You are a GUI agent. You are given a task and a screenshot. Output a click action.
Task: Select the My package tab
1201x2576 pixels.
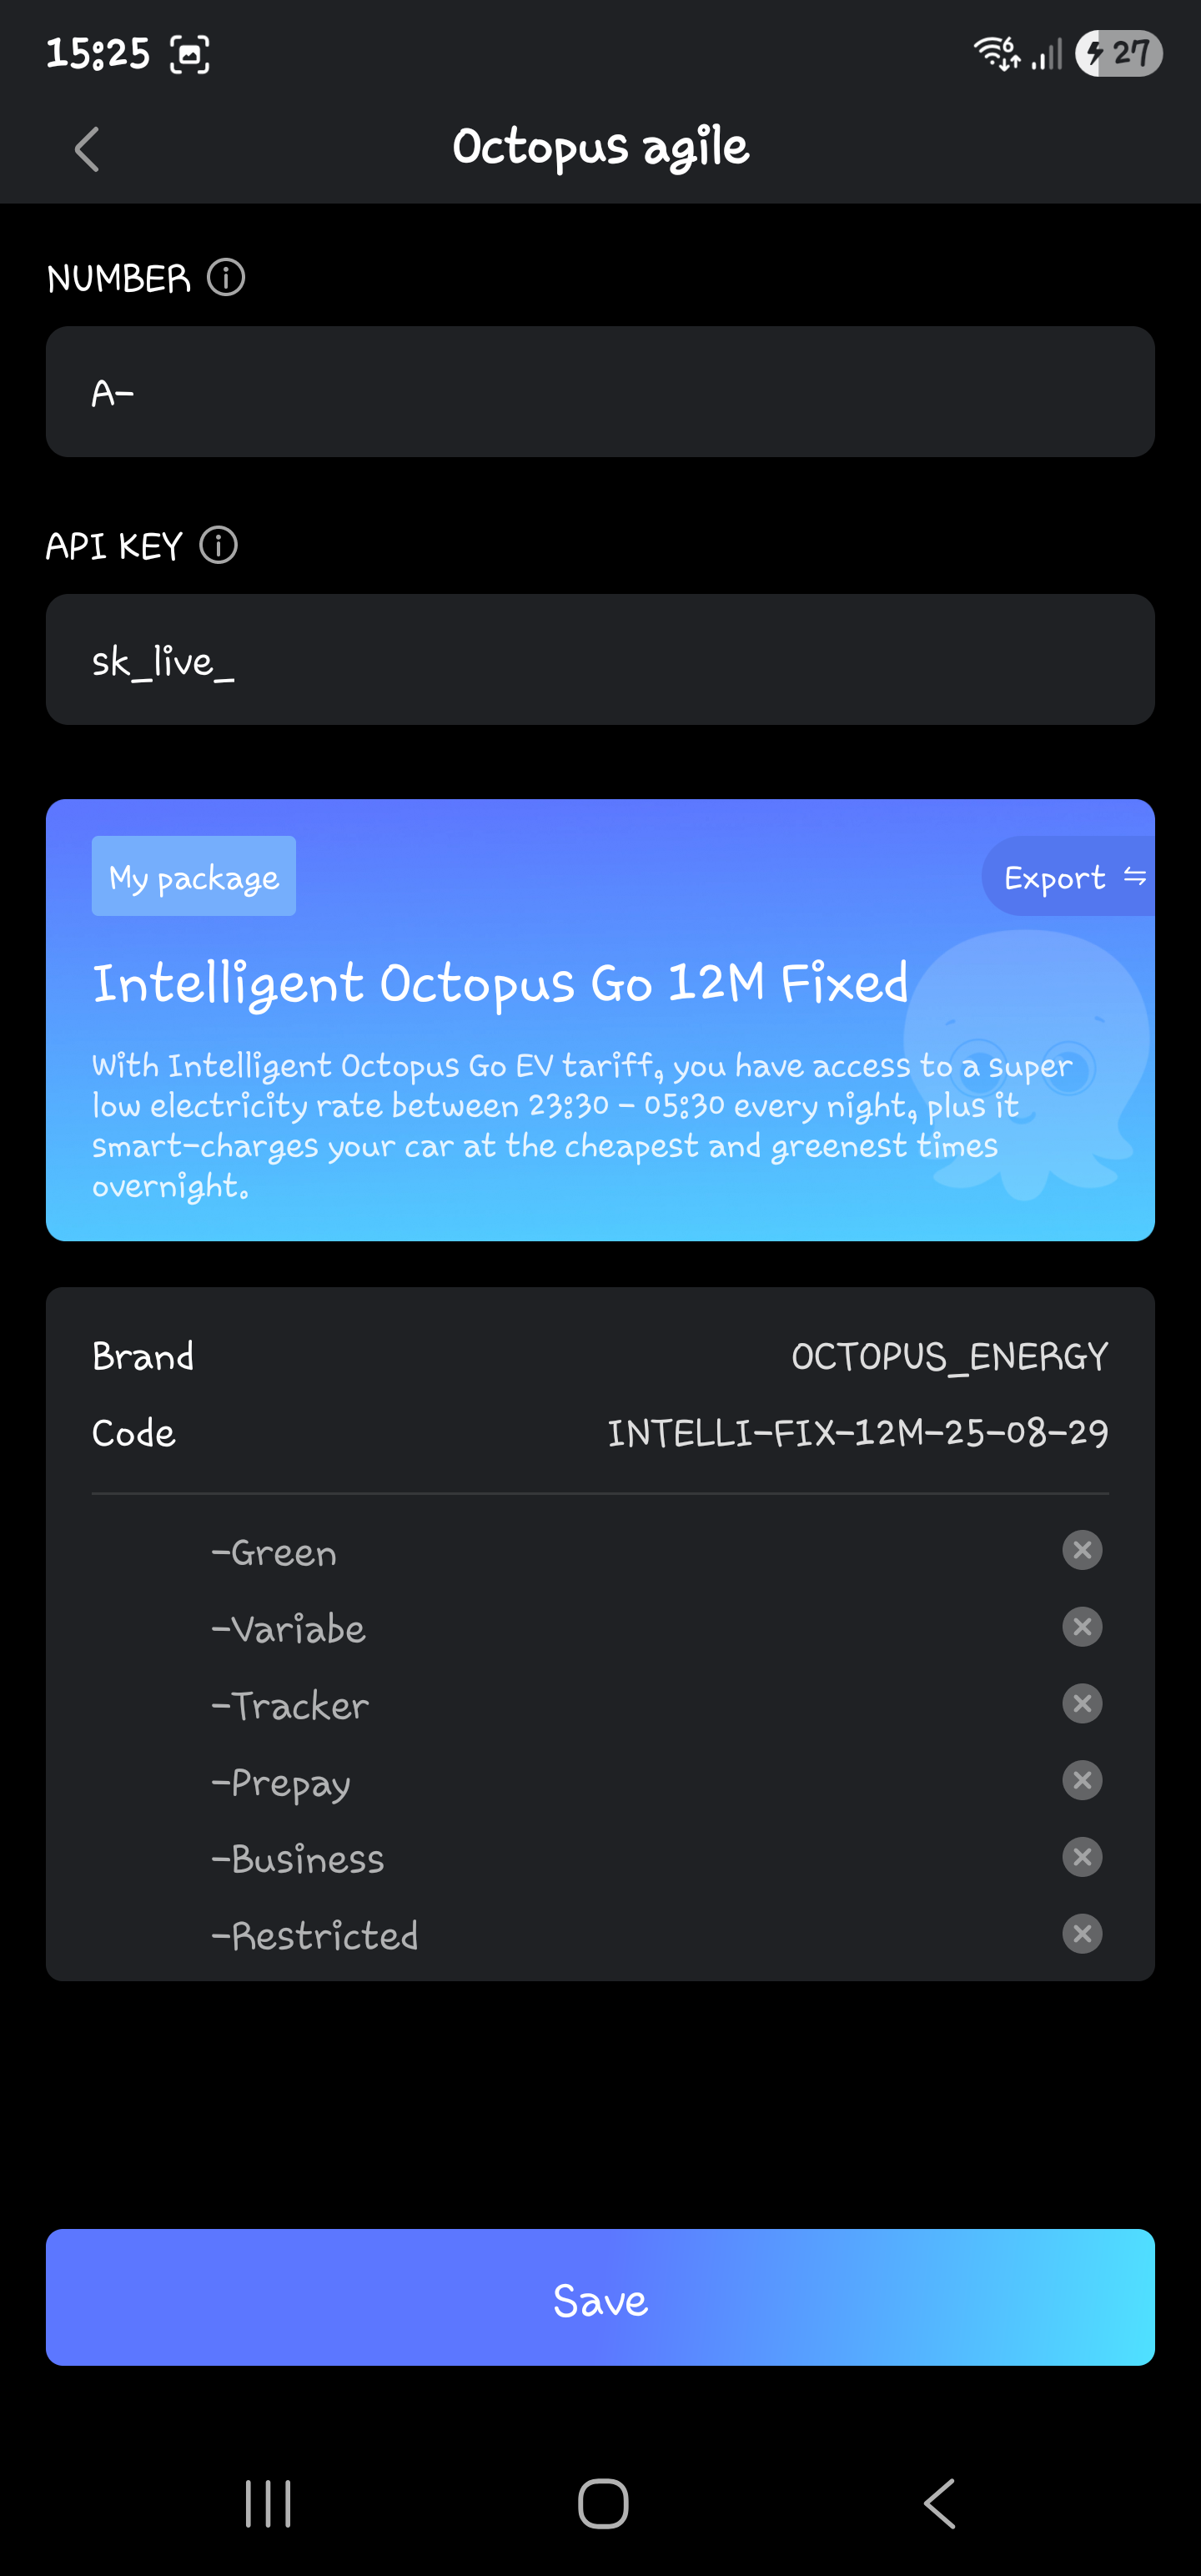pyautogui.click(x=194, y=877)
